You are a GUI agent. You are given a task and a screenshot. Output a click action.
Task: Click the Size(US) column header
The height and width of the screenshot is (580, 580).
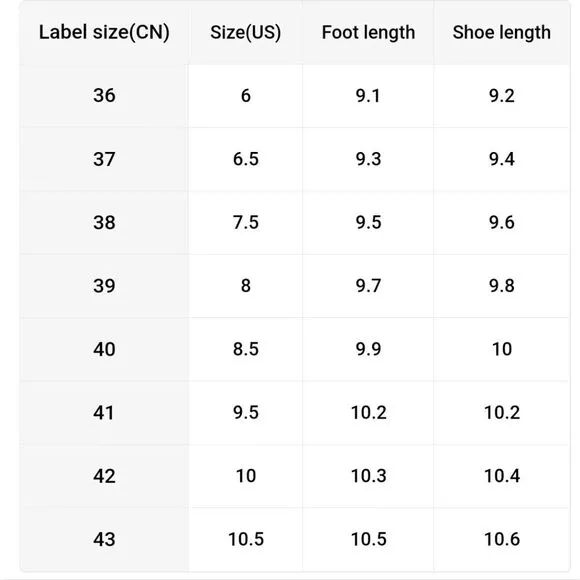tap(246, 32)
